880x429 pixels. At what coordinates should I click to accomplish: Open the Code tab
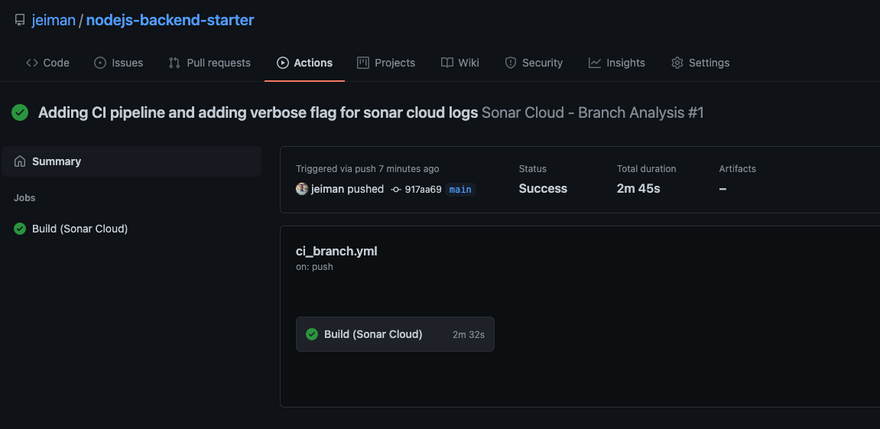click(x=47, y=63)
